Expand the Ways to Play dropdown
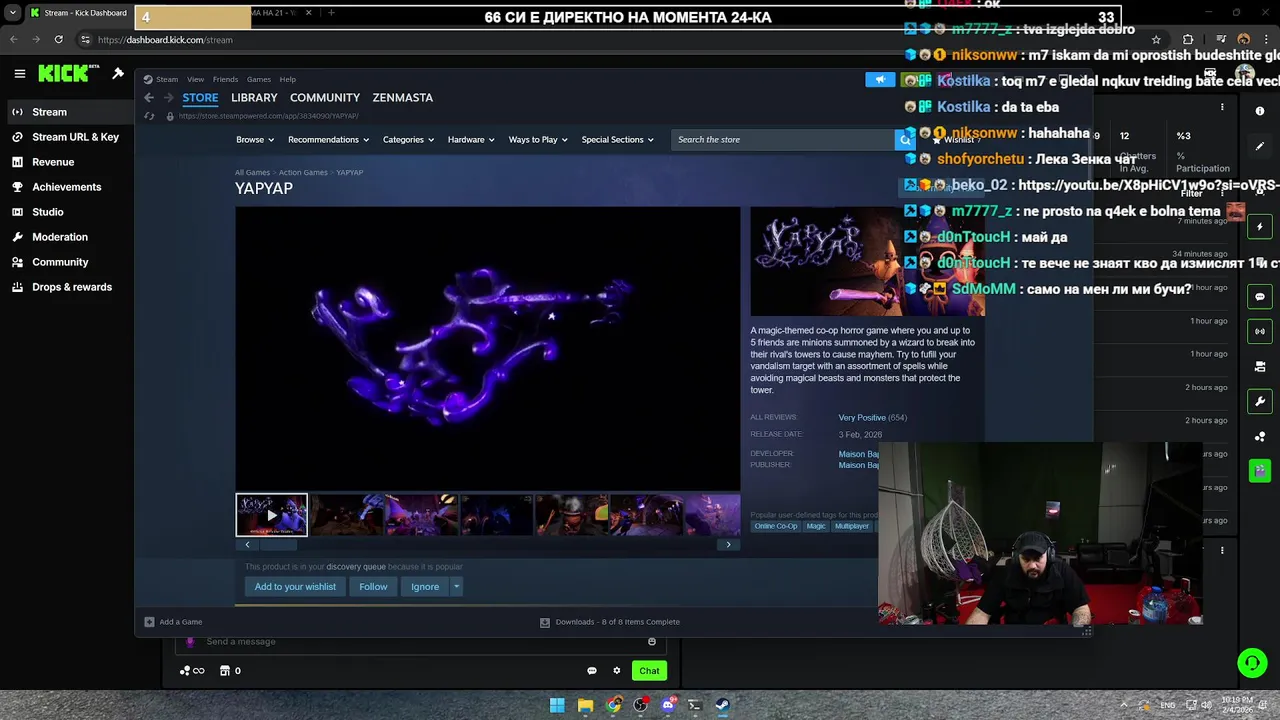 pyautogui.click(x=538, y=140)
